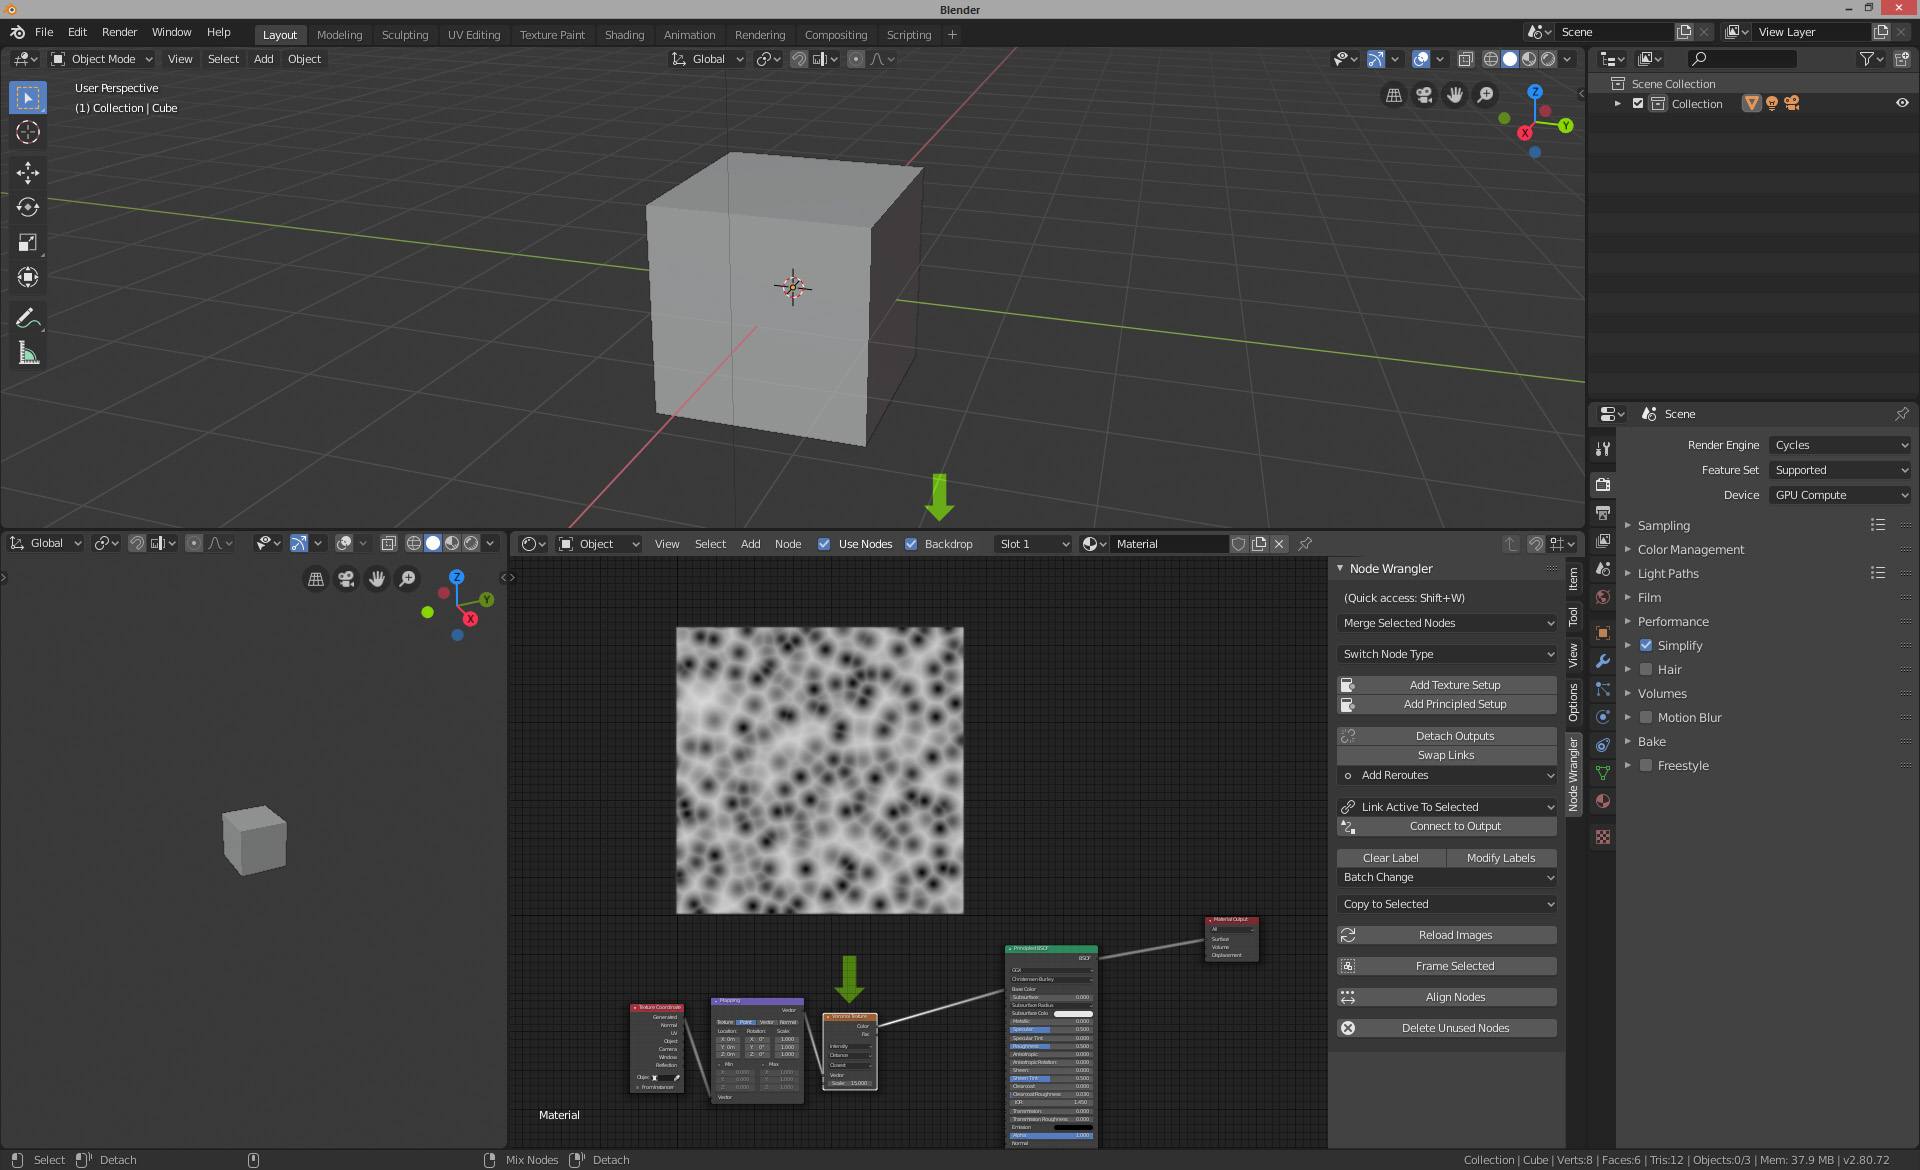Uncheck the Simplify checkbox
This screenshot has width=1920, height=1170.
pos(1646,645)
